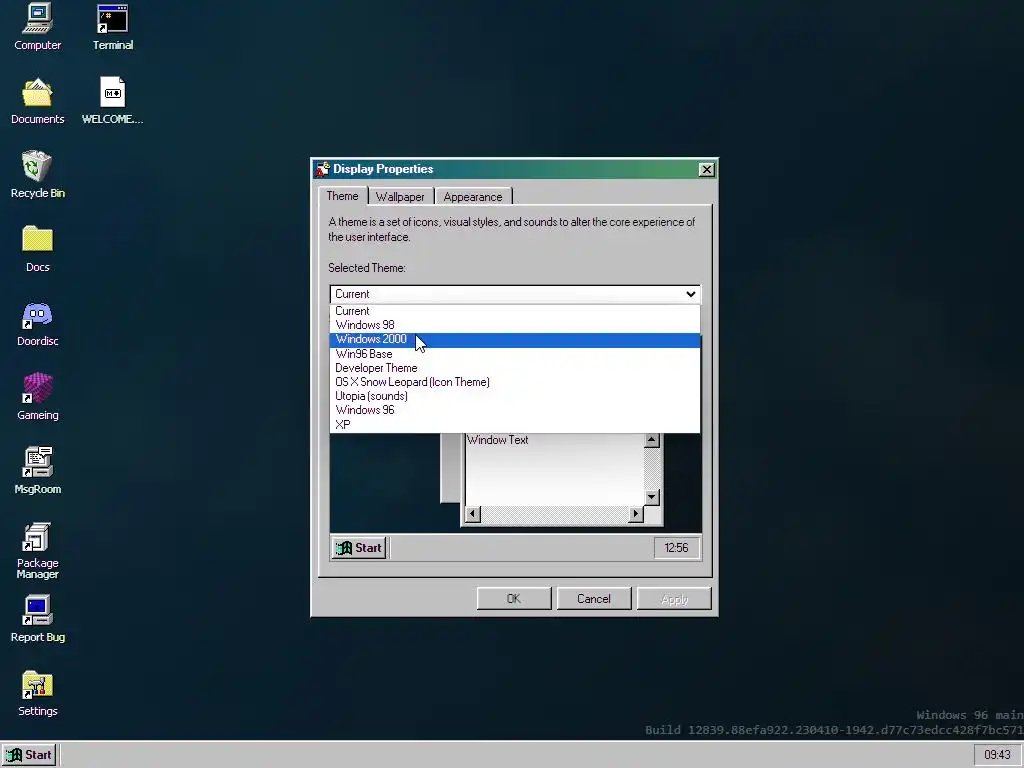Choose Developer Theme option

click(515, 368)
